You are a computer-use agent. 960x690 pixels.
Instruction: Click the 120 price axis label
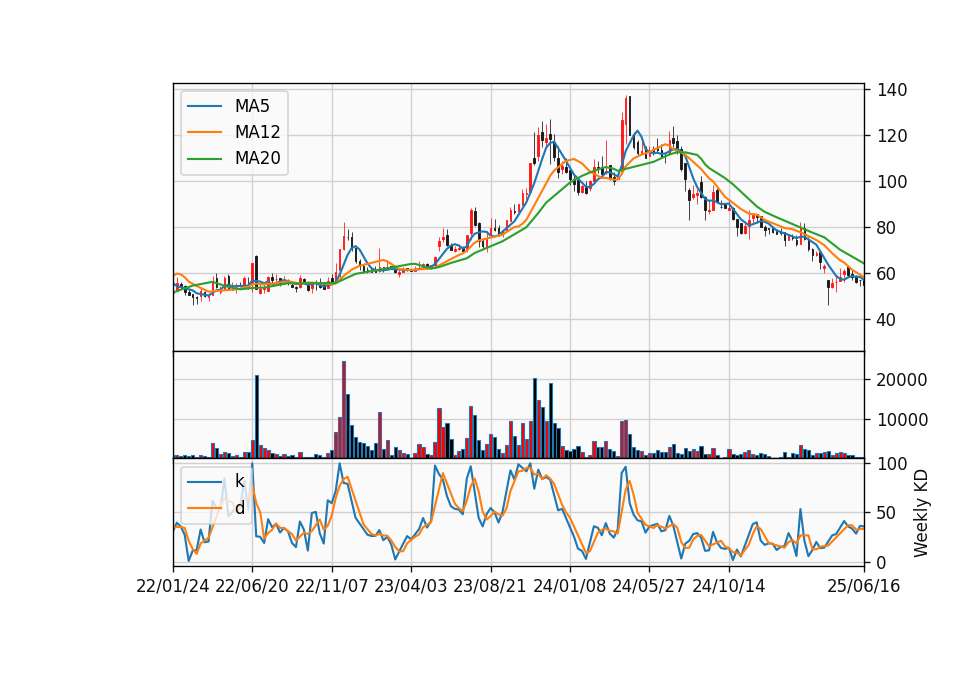coord(892,136)
